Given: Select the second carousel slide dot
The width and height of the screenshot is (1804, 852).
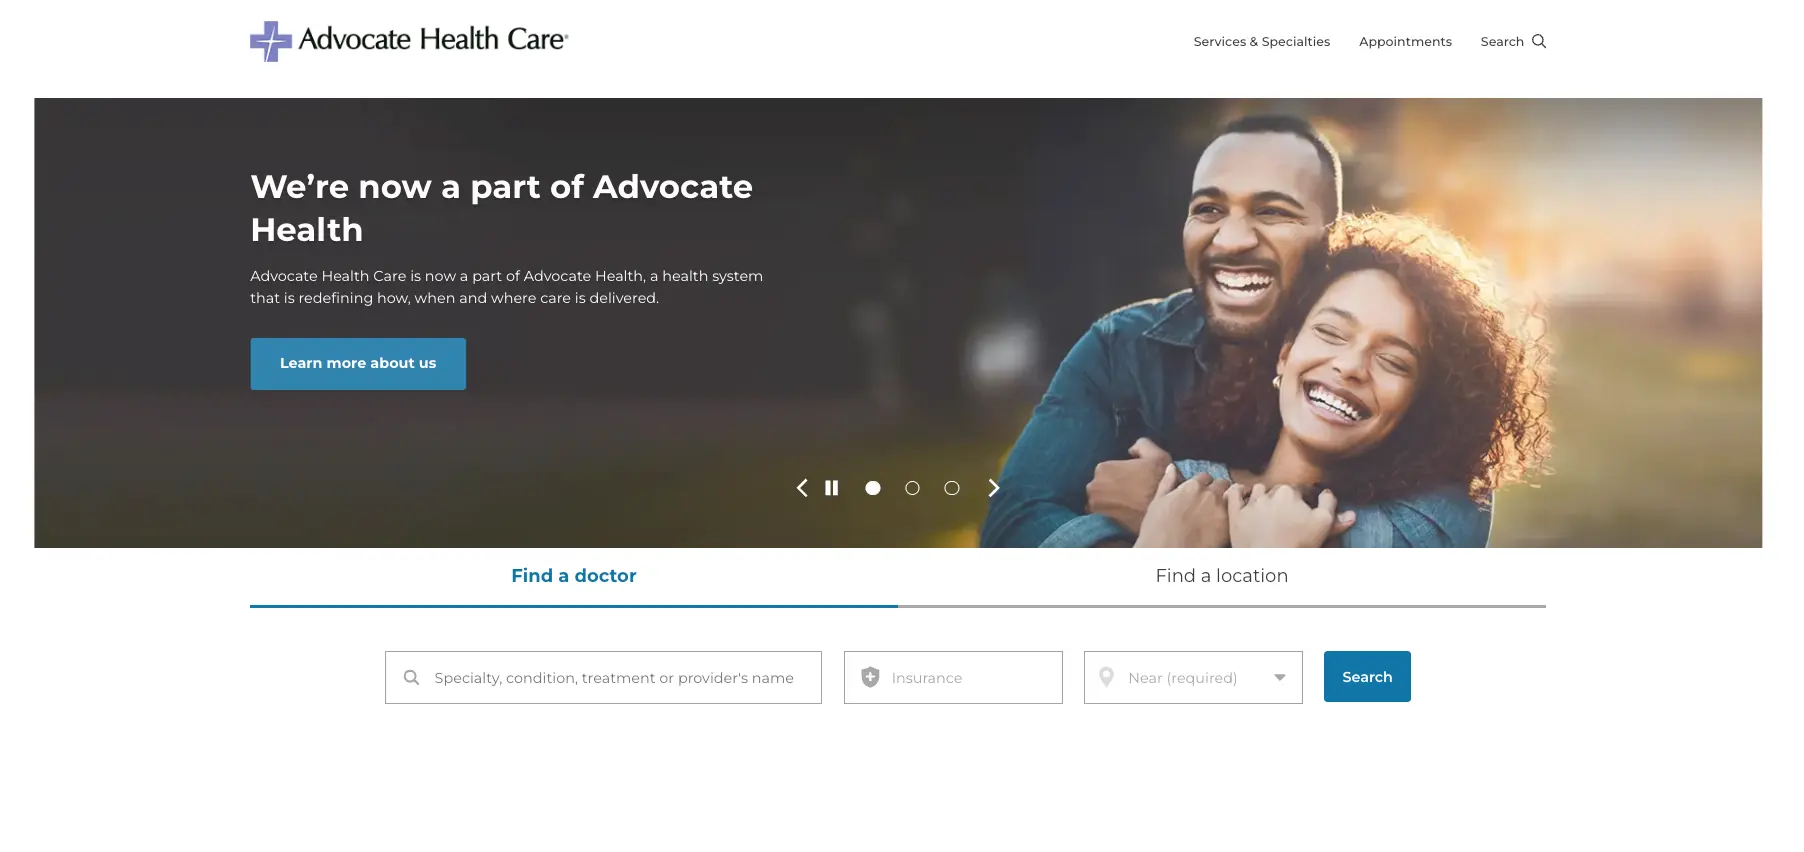Looking at the screenshot, I should pyautogui.click(x=912, y=488).
